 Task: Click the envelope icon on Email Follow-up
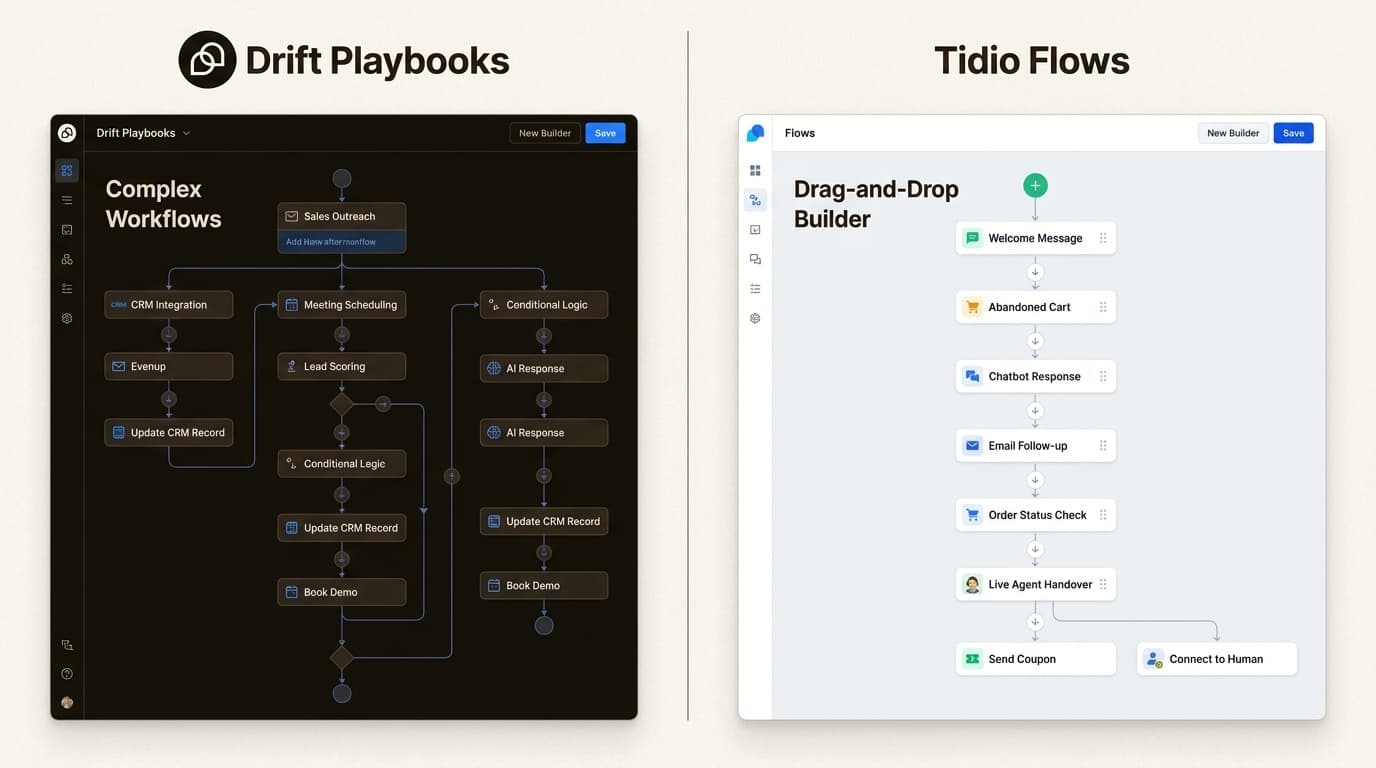coord(972,446)
